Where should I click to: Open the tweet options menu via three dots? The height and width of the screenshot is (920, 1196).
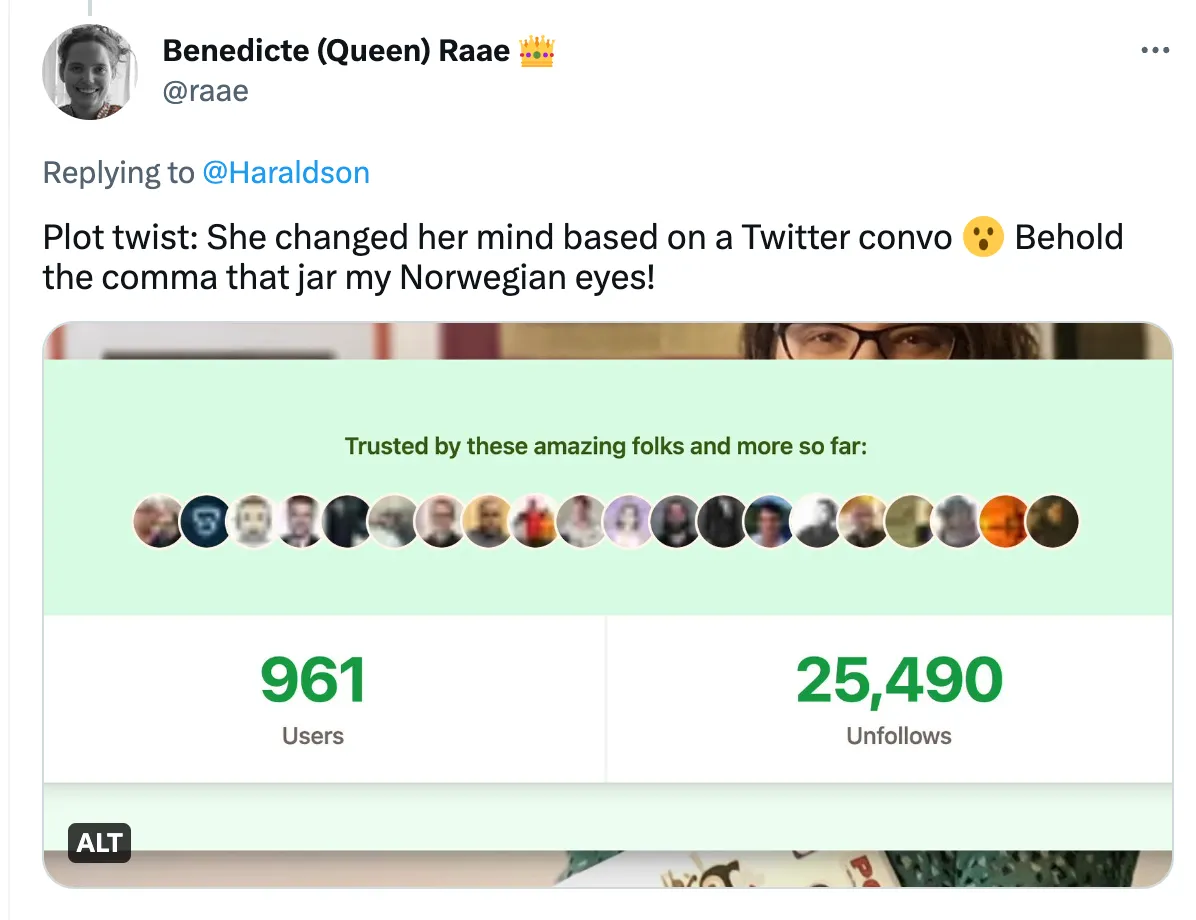click(1155, 49)
